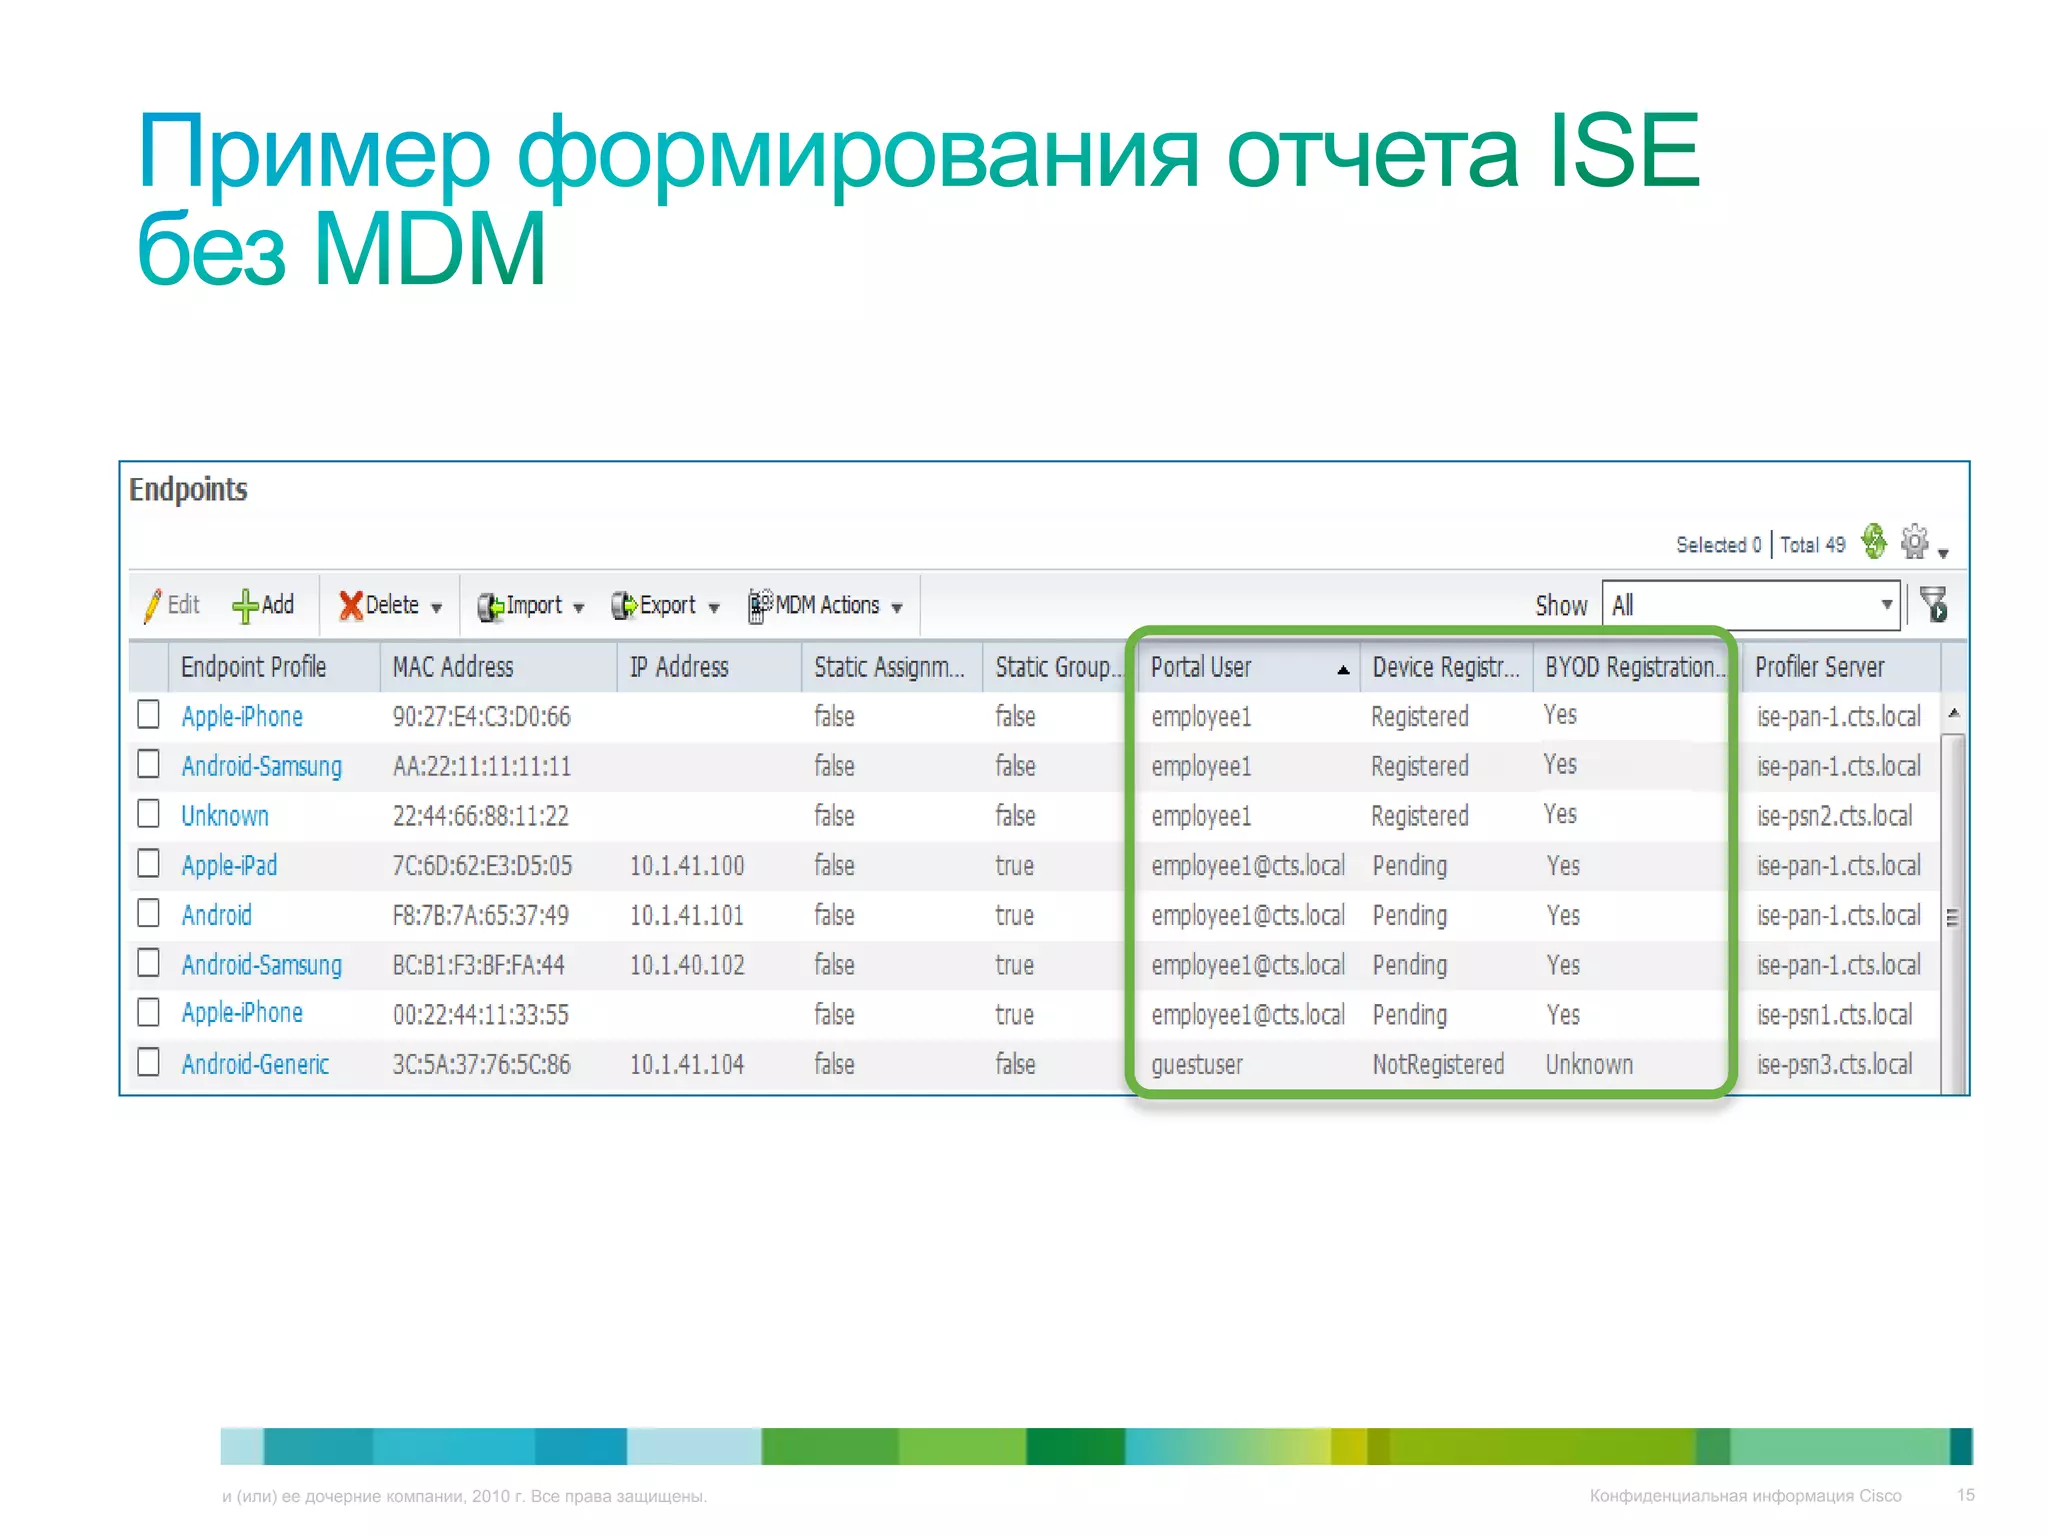Click the filter funnel icon
The height and width of the screenshot is (1536, 2048).
point(1934,605)
